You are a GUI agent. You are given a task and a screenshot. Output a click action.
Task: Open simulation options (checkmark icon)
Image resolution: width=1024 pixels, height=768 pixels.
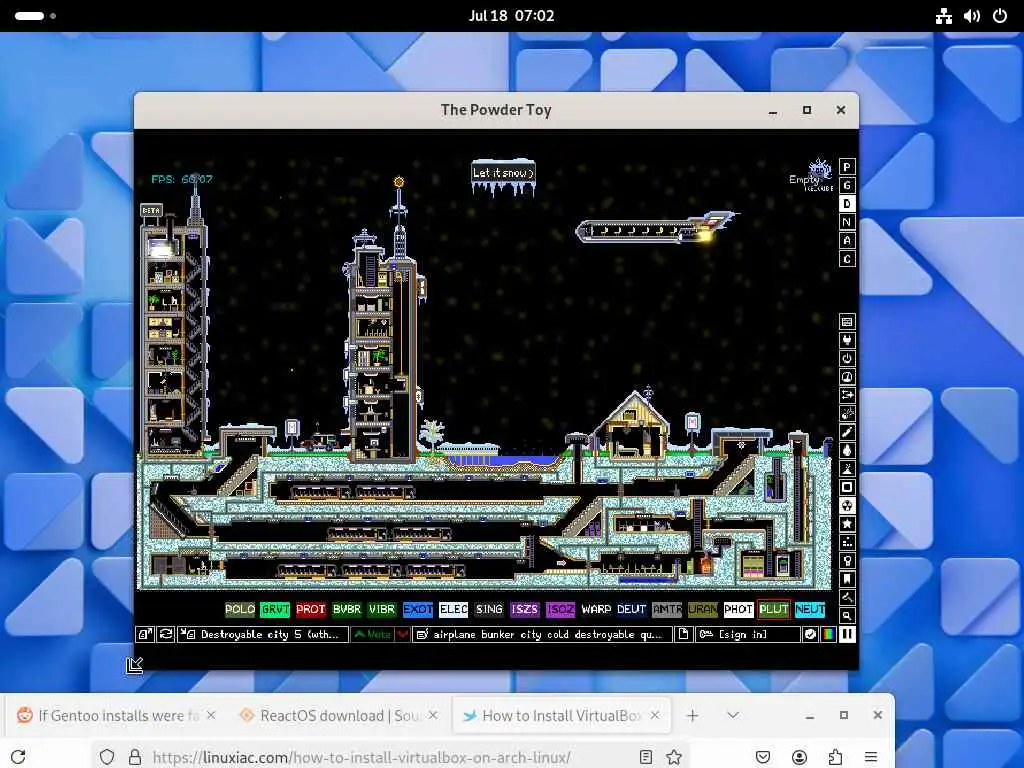(x=810, y=634)
